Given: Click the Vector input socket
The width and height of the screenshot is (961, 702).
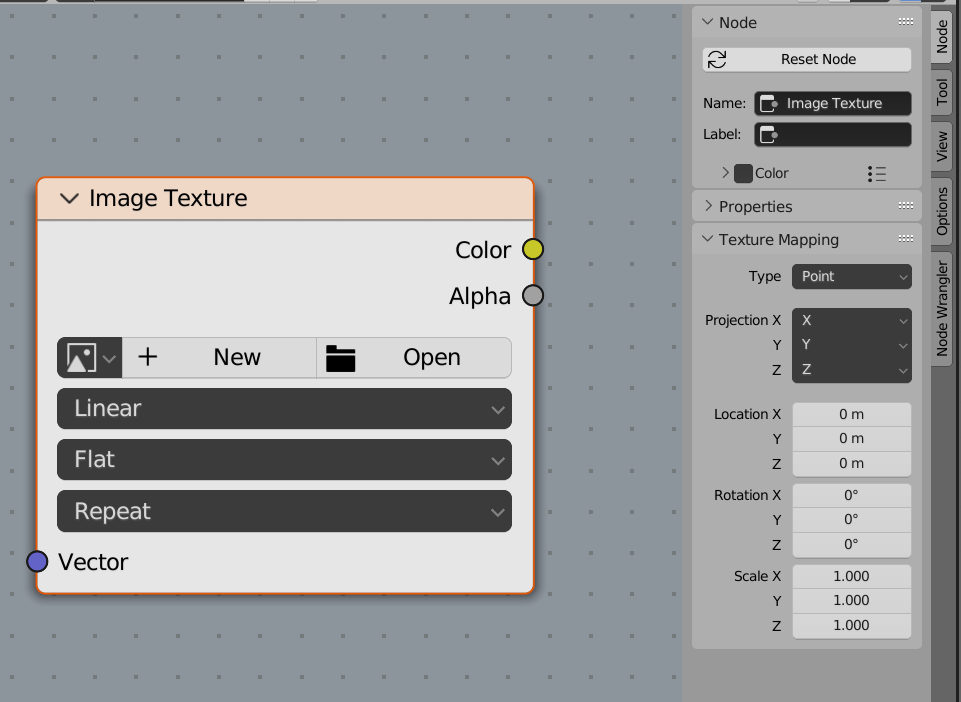Looking at the screenshot, I should (x=37, y=561).
